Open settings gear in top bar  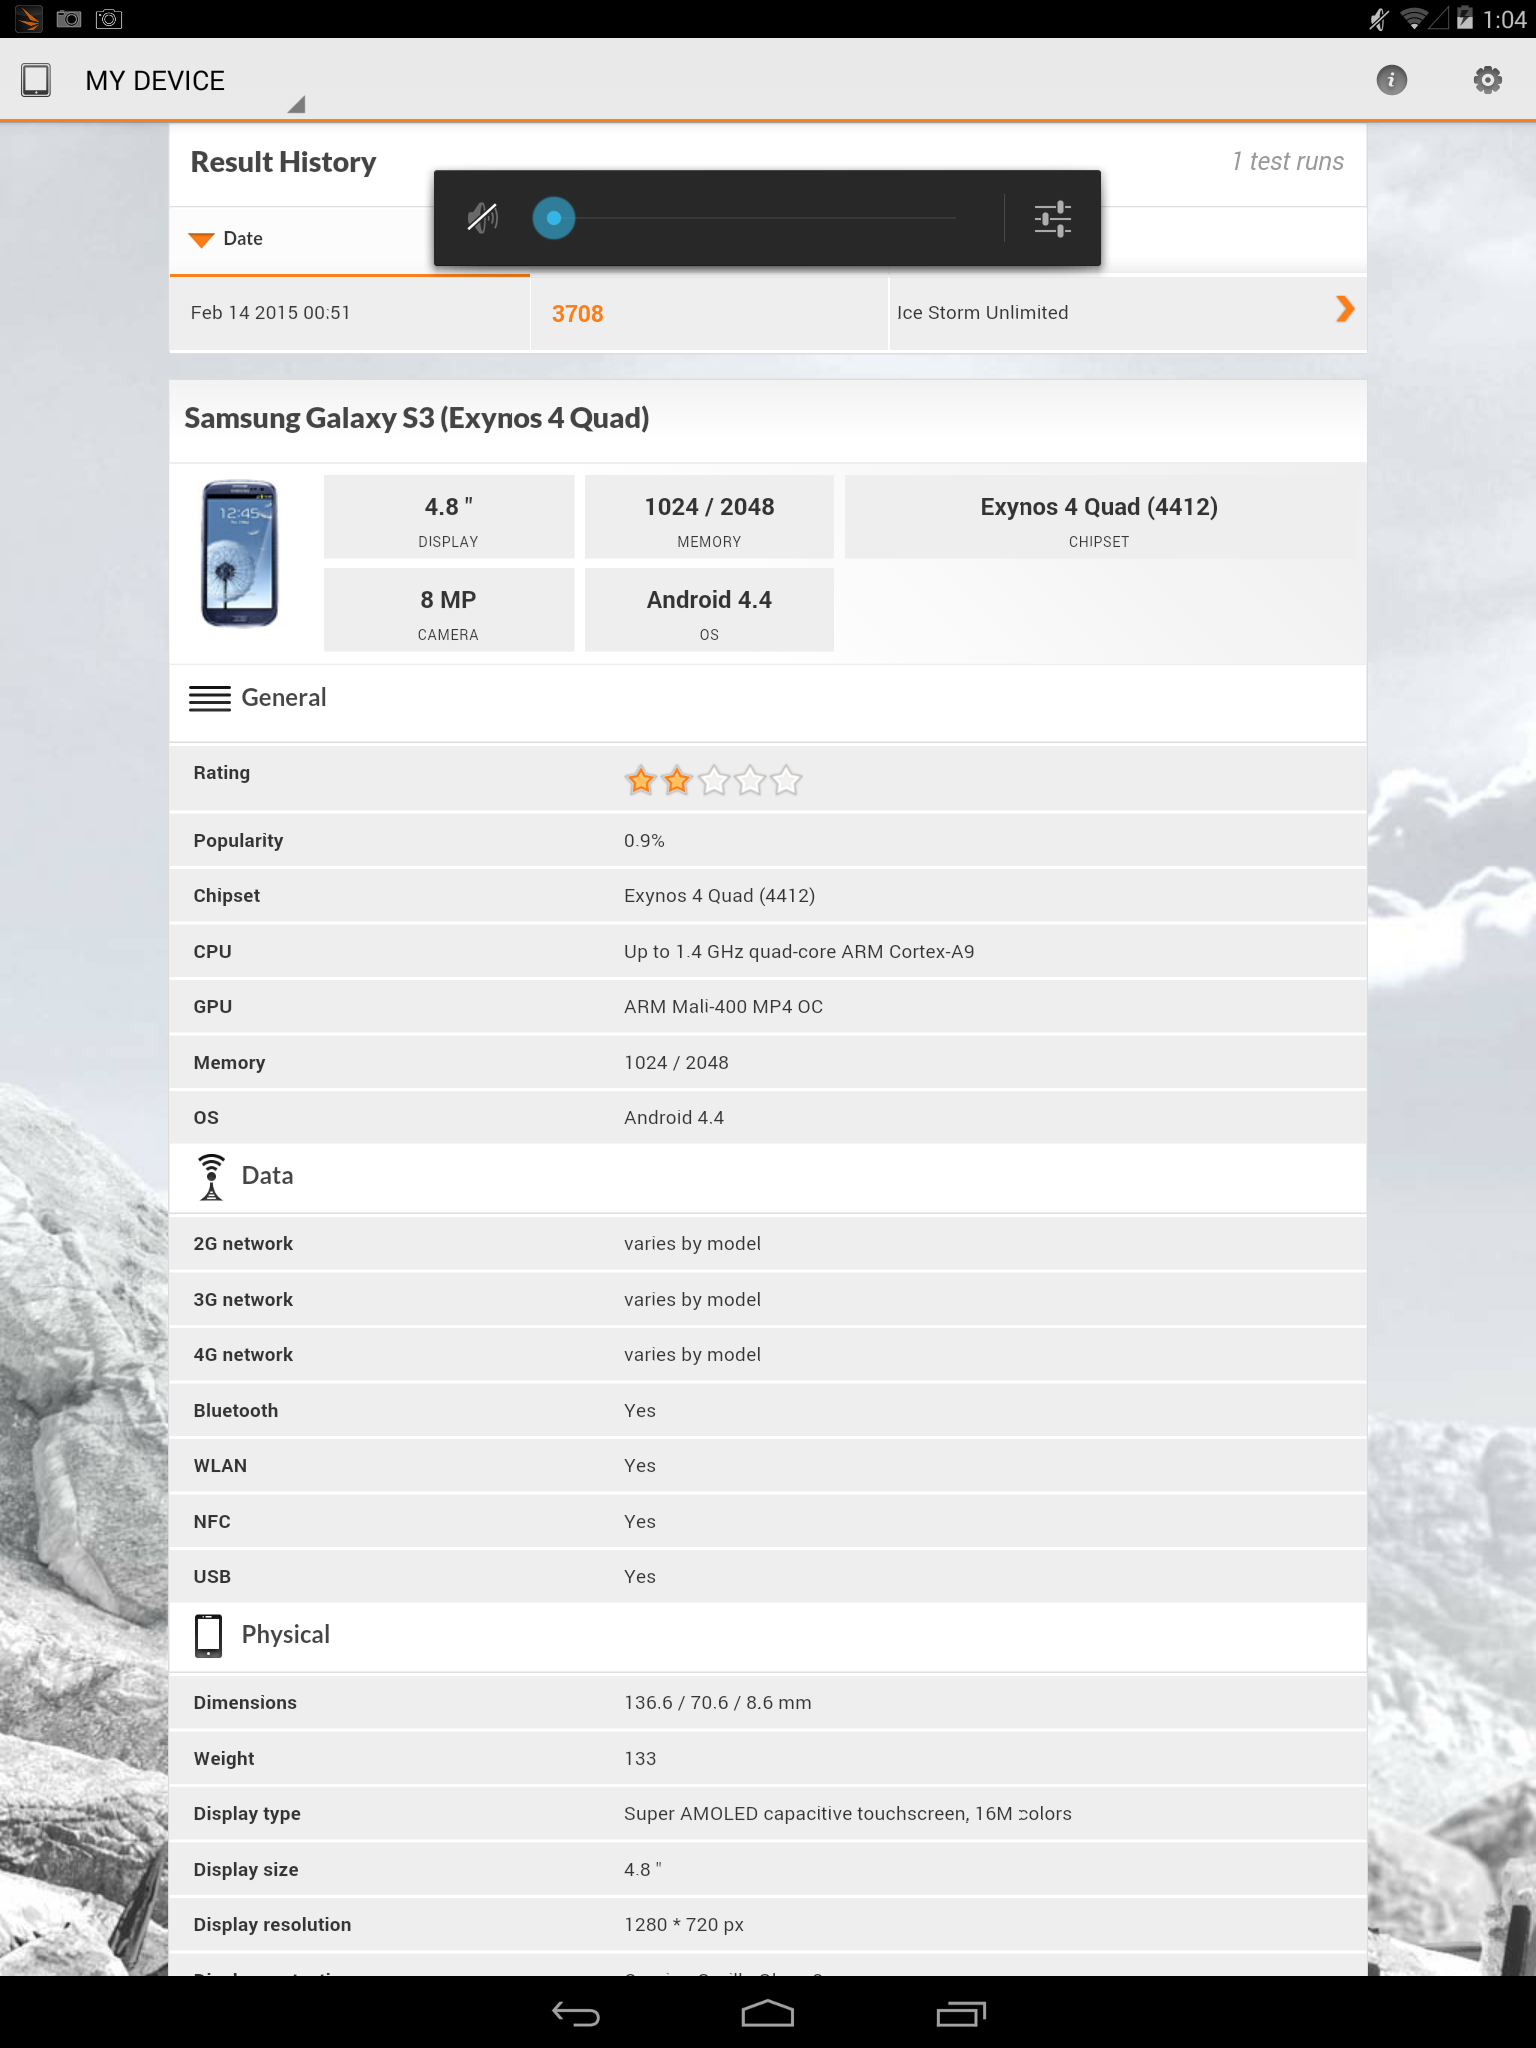[1487, 80]
